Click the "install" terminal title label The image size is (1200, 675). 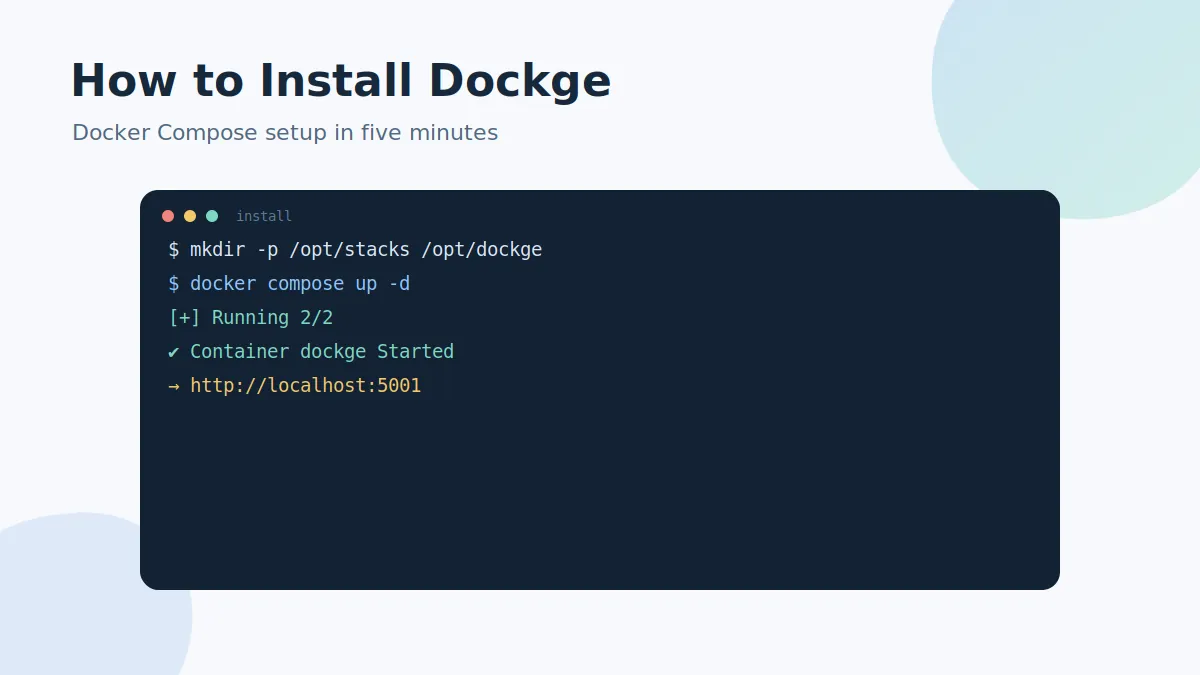pos(264,216)
